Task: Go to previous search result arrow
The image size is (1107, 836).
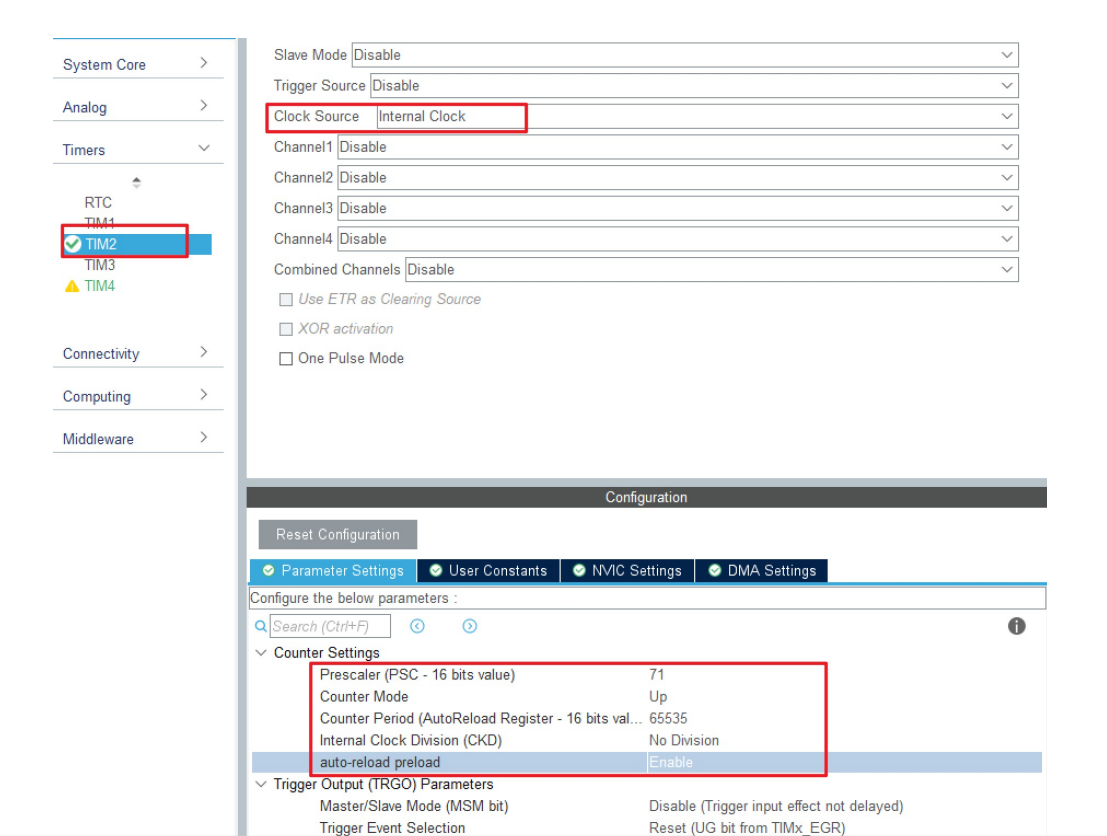Action: click(417, 626)
